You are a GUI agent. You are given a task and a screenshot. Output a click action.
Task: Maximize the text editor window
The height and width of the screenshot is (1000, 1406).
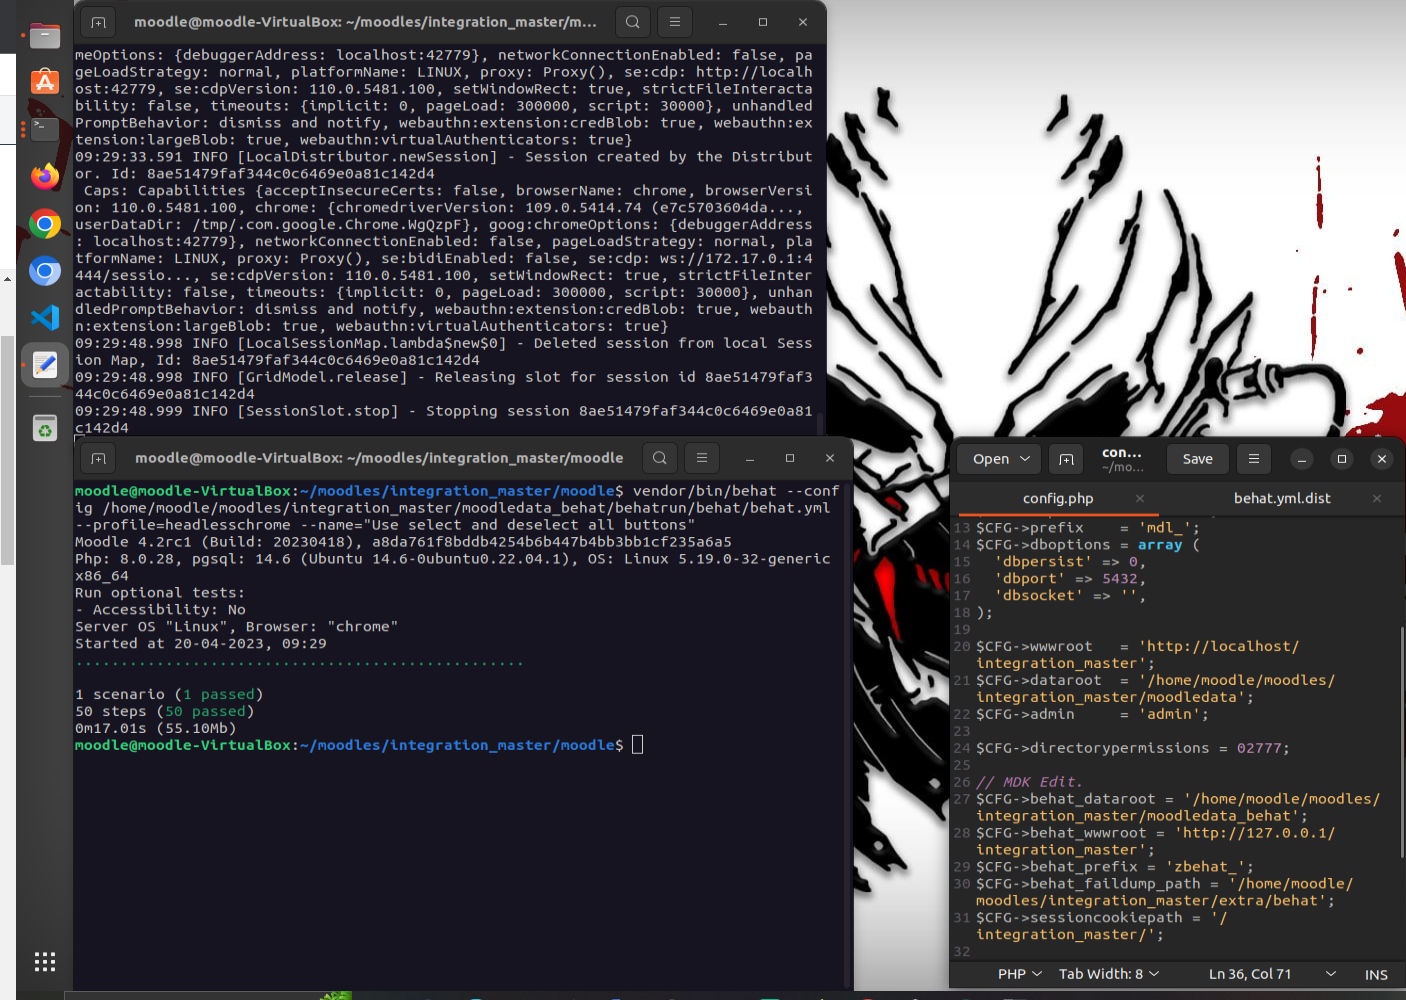[1342, 459]
